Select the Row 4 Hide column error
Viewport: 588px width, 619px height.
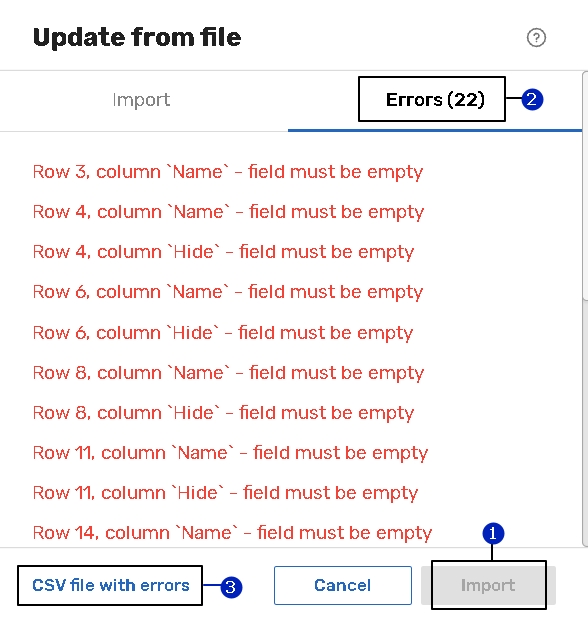click(x=223, y=252)
